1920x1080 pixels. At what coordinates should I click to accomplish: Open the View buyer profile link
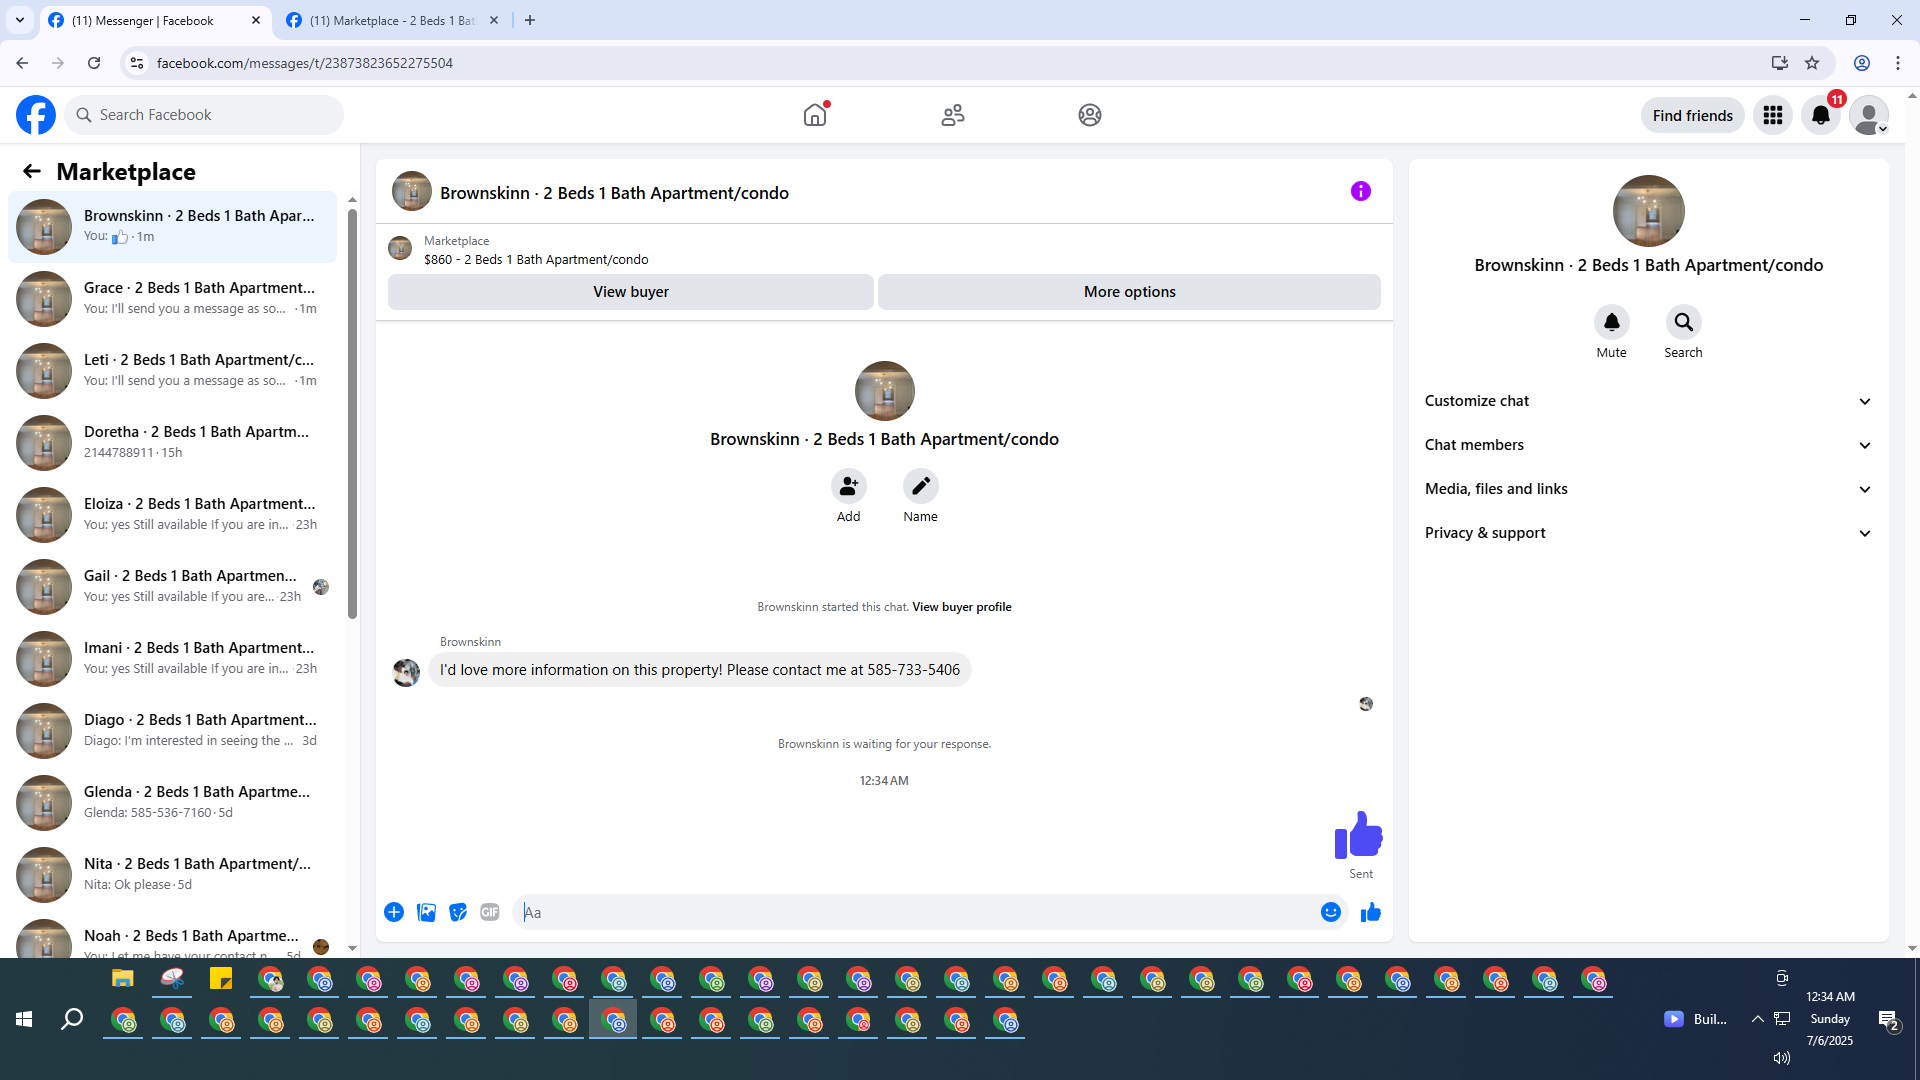tap(961, 607)
